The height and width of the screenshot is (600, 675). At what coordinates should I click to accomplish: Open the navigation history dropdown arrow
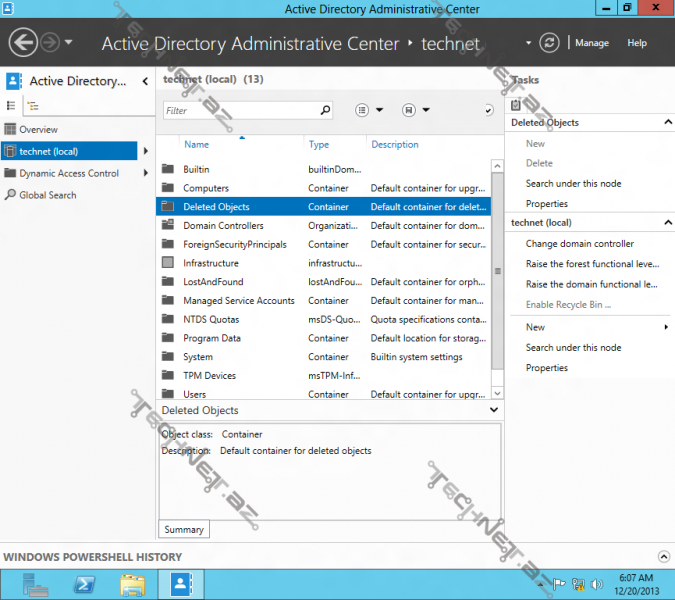68,42
